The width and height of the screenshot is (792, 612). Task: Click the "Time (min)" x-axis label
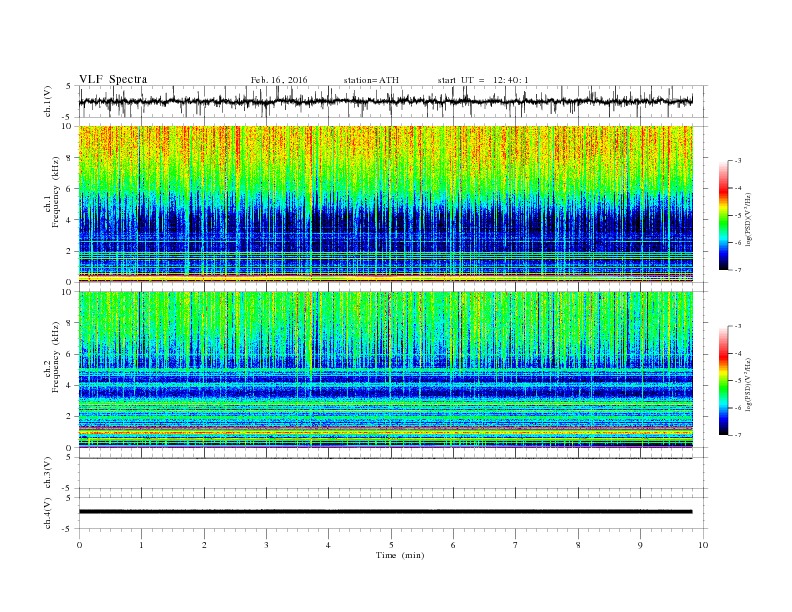(x=400, y=555)
